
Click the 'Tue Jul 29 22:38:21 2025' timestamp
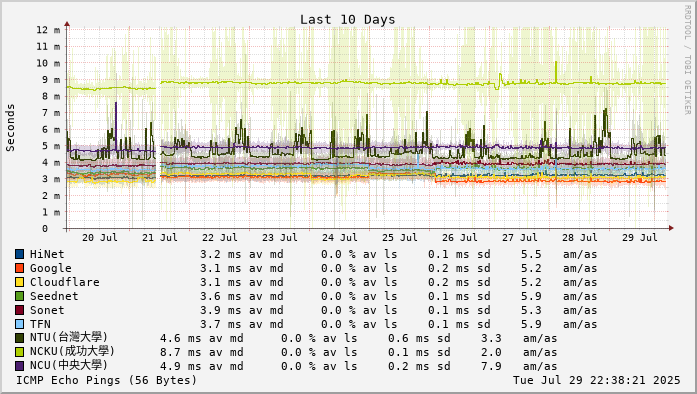(597, 380)
